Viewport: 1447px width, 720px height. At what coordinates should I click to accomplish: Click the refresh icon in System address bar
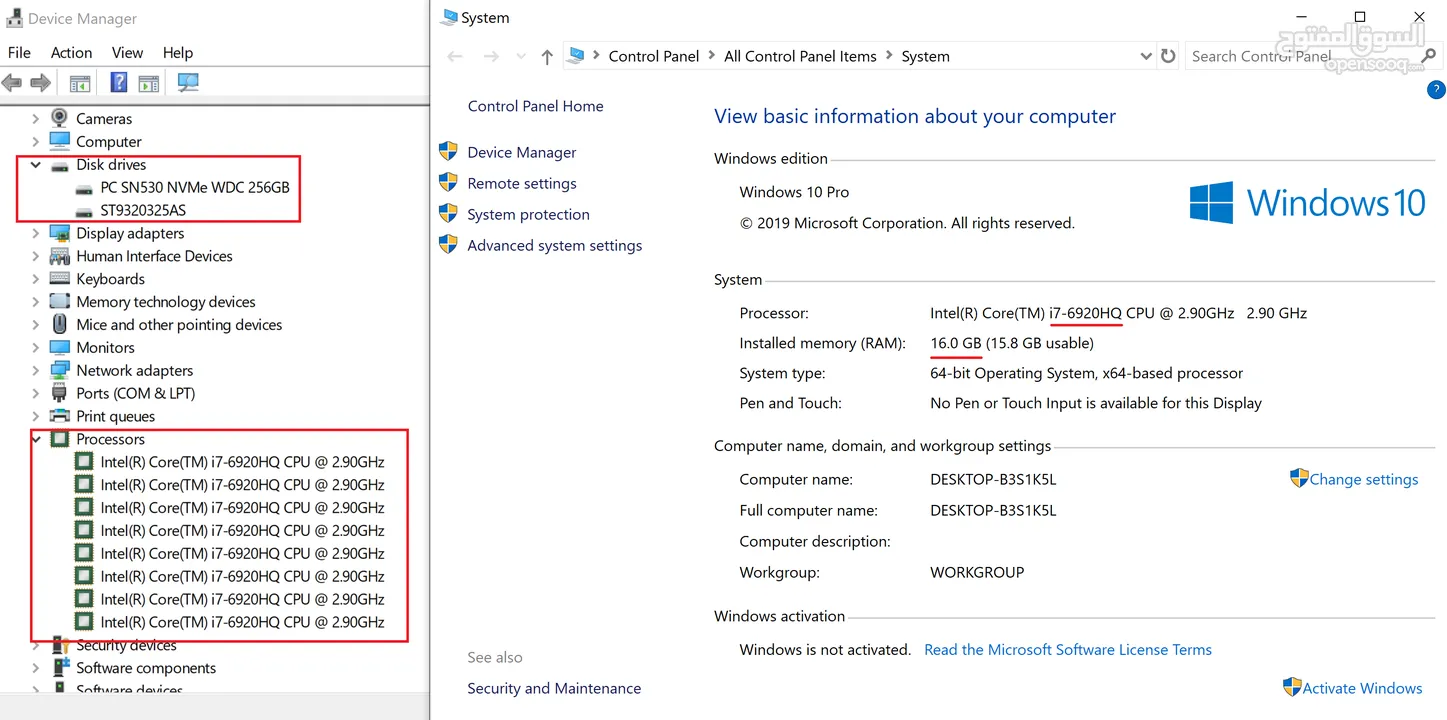[x=1167, y=56]
